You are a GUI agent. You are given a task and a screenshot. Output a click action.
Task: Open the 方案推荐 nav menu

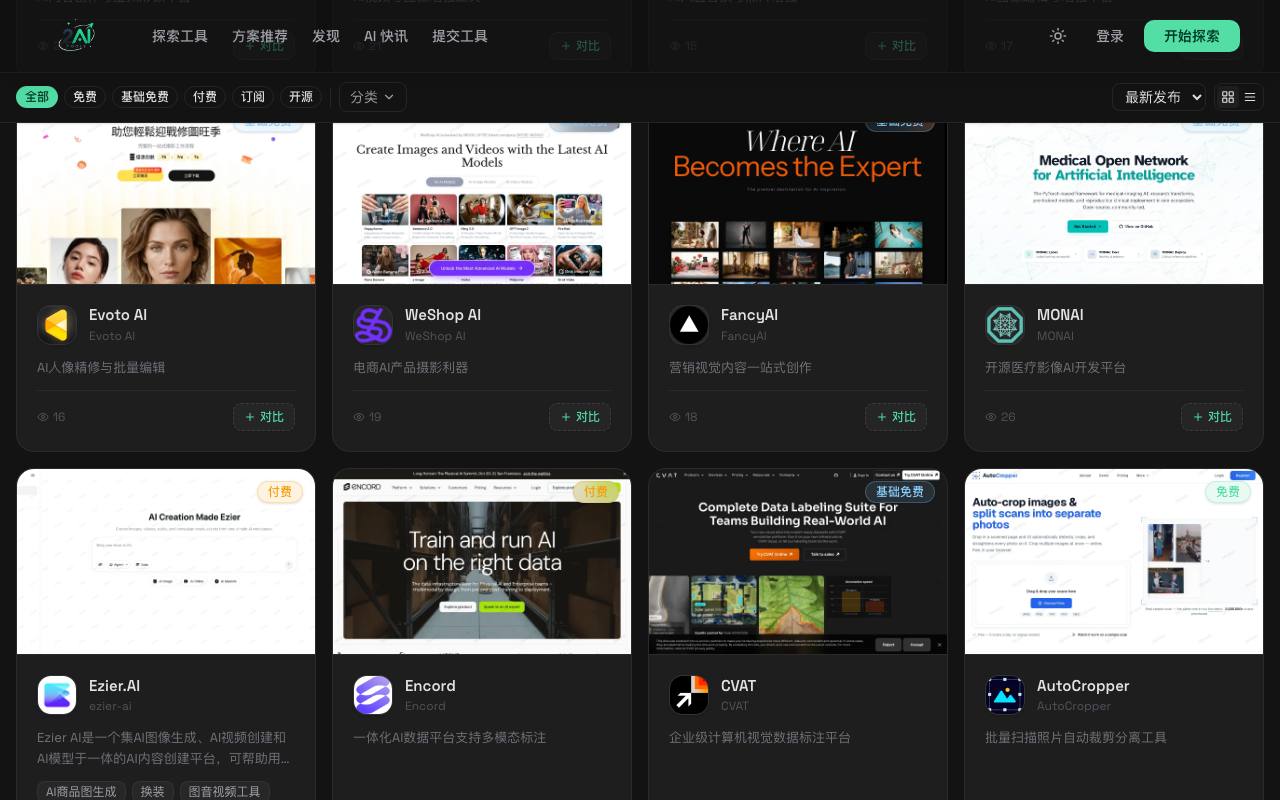(260, 36)
